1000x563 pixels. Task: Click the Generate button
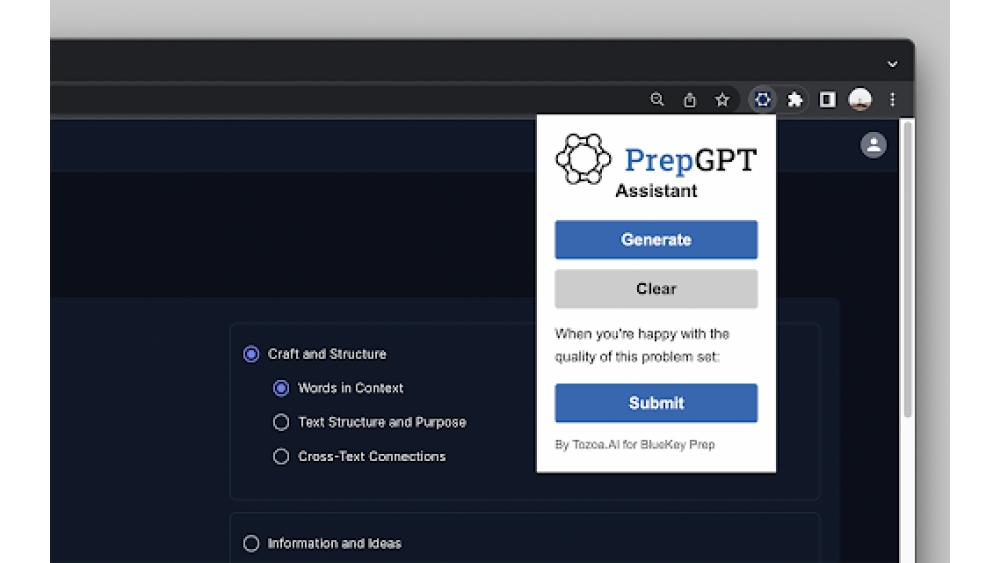656,240
